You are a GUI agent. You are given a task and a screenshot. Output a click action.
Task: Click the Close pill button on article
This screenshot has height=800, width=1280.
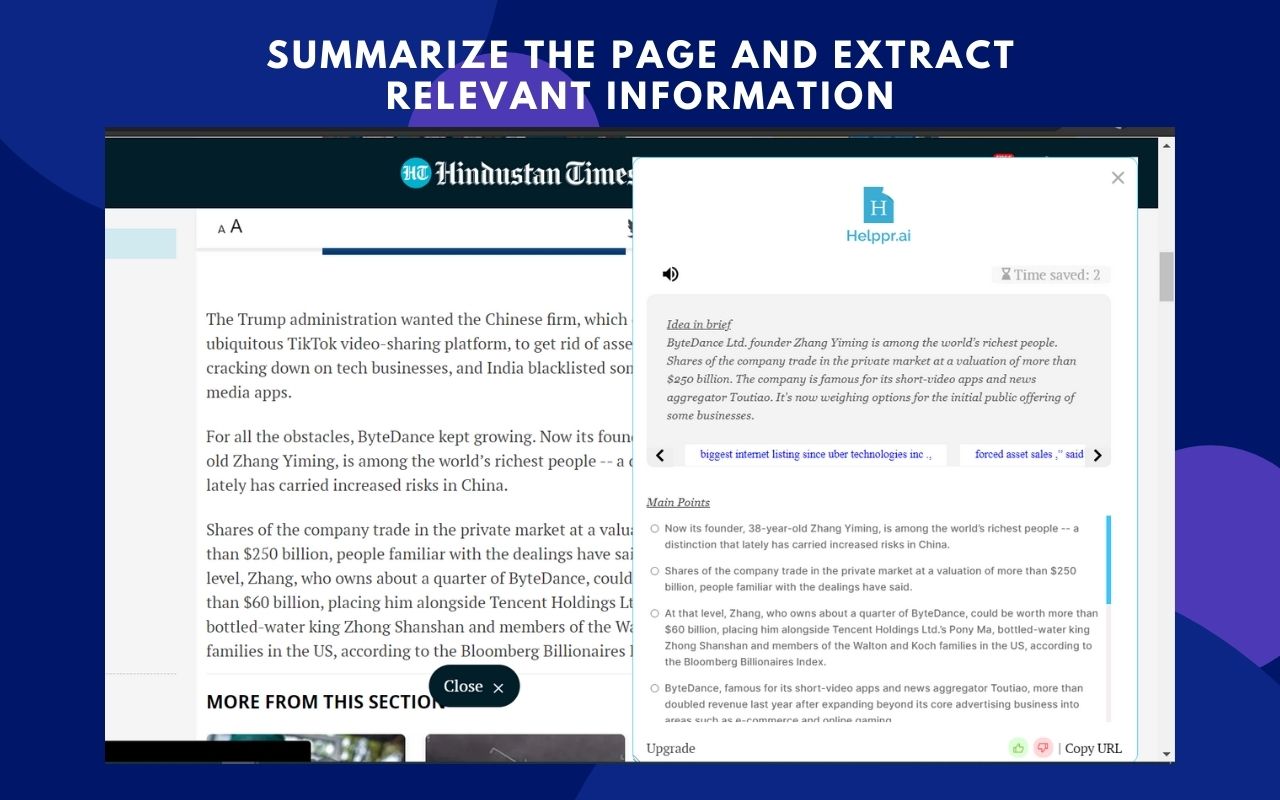pos(474,686)
